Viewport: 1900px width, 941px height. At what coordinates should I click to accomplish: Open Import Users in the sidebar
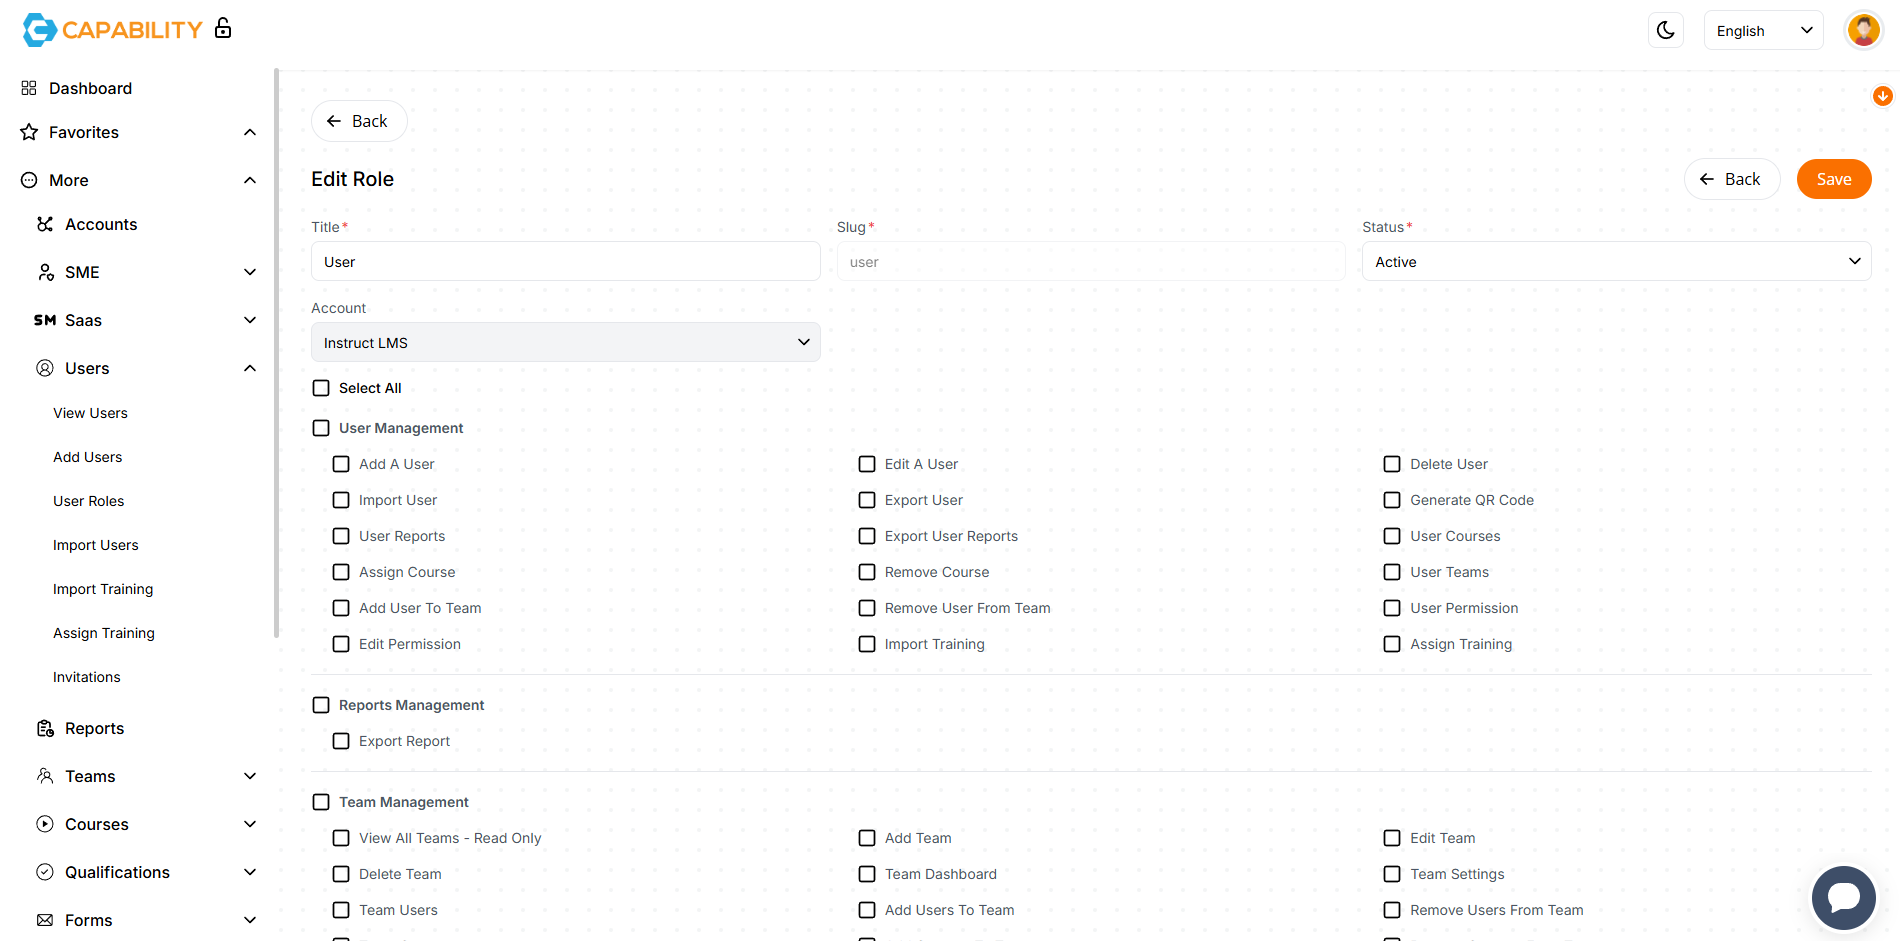[x=96, y=545]
